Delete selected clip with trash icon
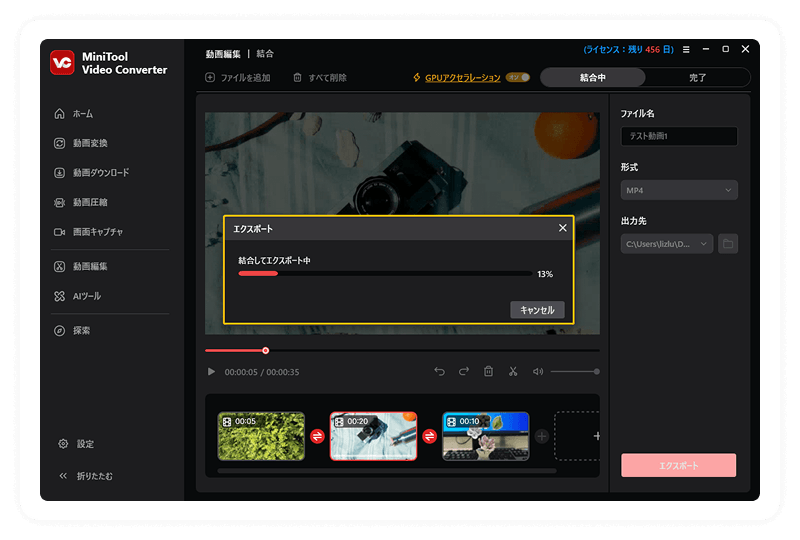Image resolution: width=800 pixels, height=540 pixels. (x=488, y=372)
